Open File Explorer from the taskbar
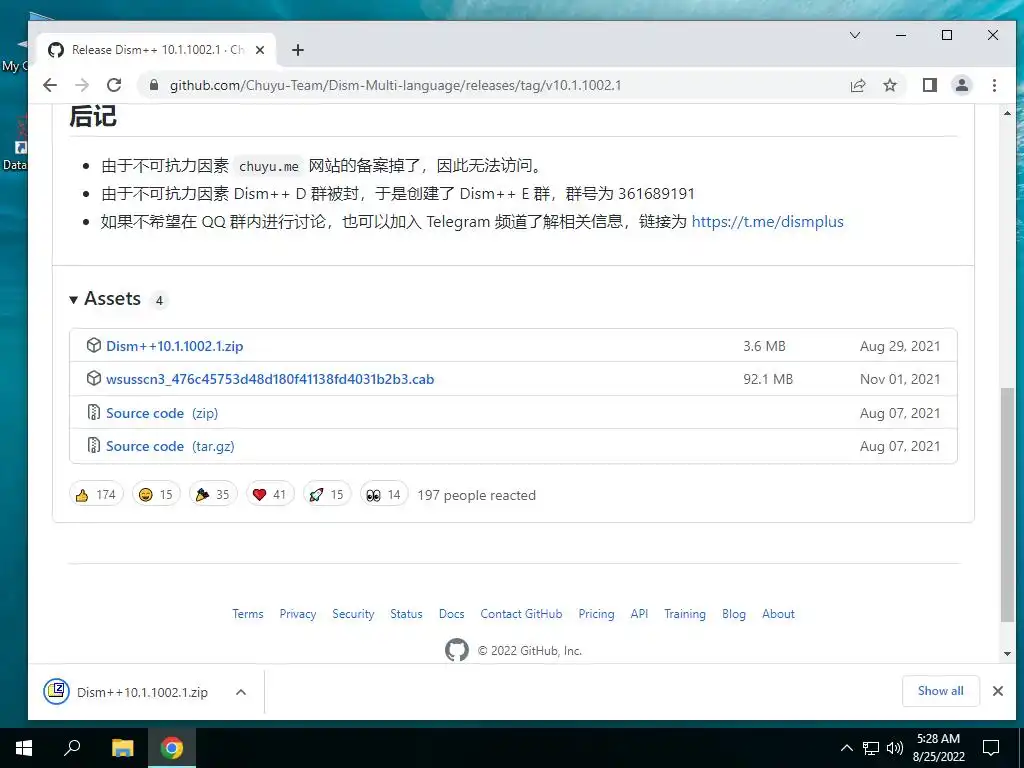 tap(122, 748)
